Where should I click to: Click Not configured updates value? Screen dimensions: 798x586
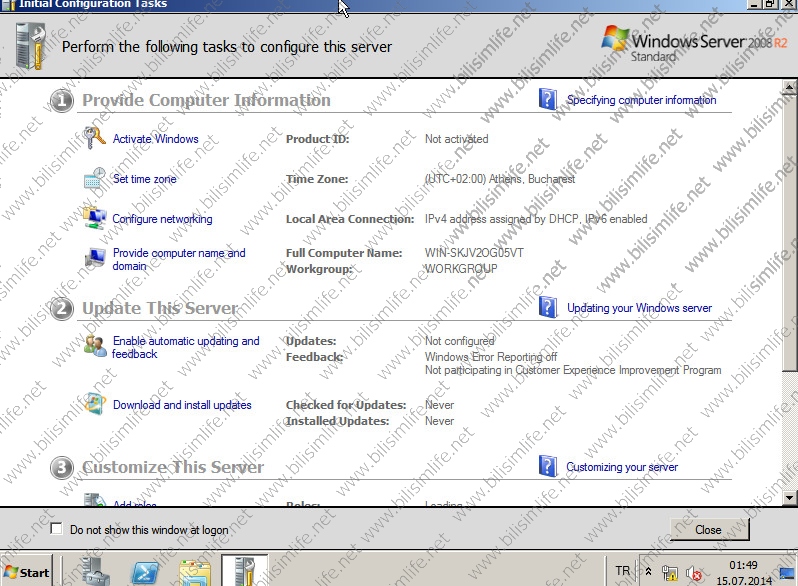(460, 341)
